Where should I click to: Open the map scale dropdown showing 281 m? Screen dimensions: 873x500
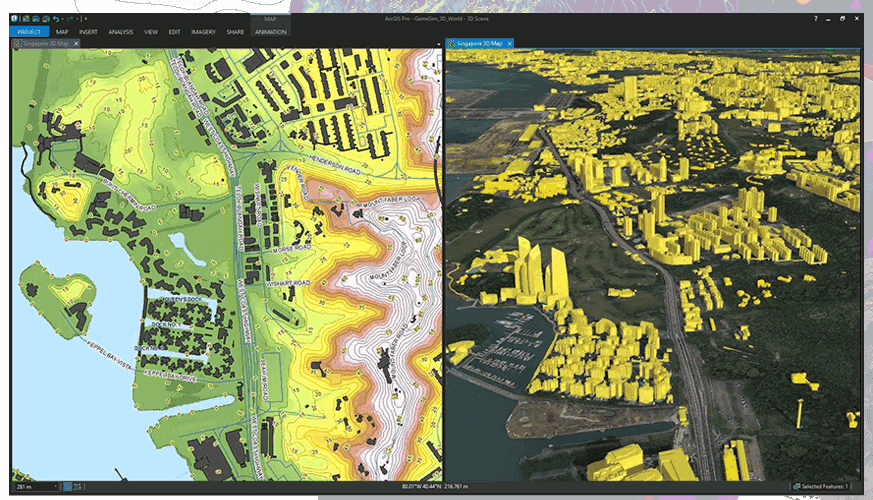[36, 487]
